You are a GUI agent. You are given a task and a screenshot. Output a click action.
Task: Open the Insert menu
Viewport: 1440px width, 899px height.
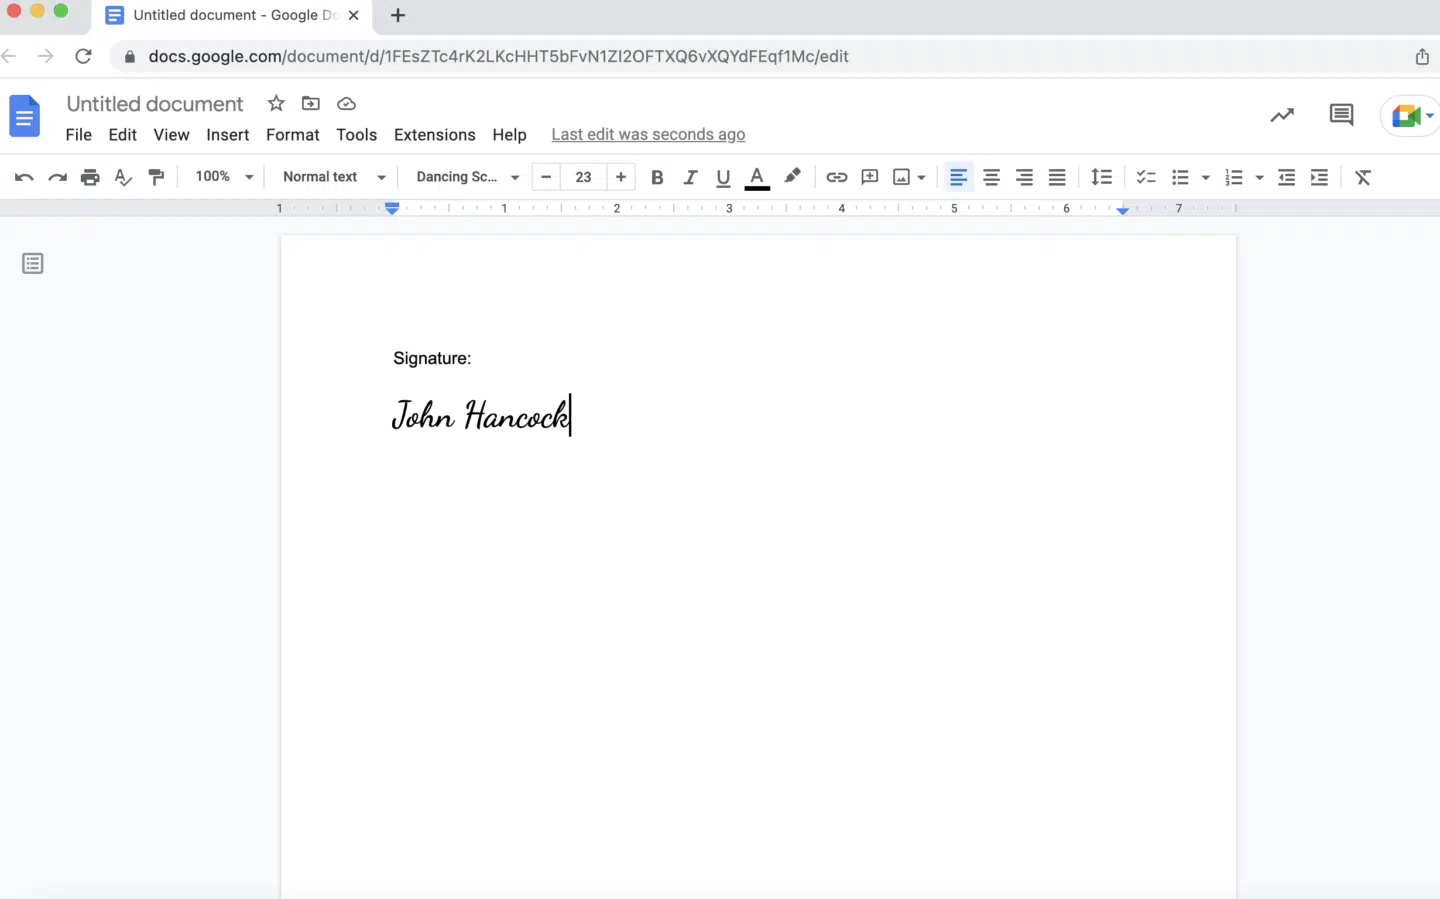(x=228, y=134)
